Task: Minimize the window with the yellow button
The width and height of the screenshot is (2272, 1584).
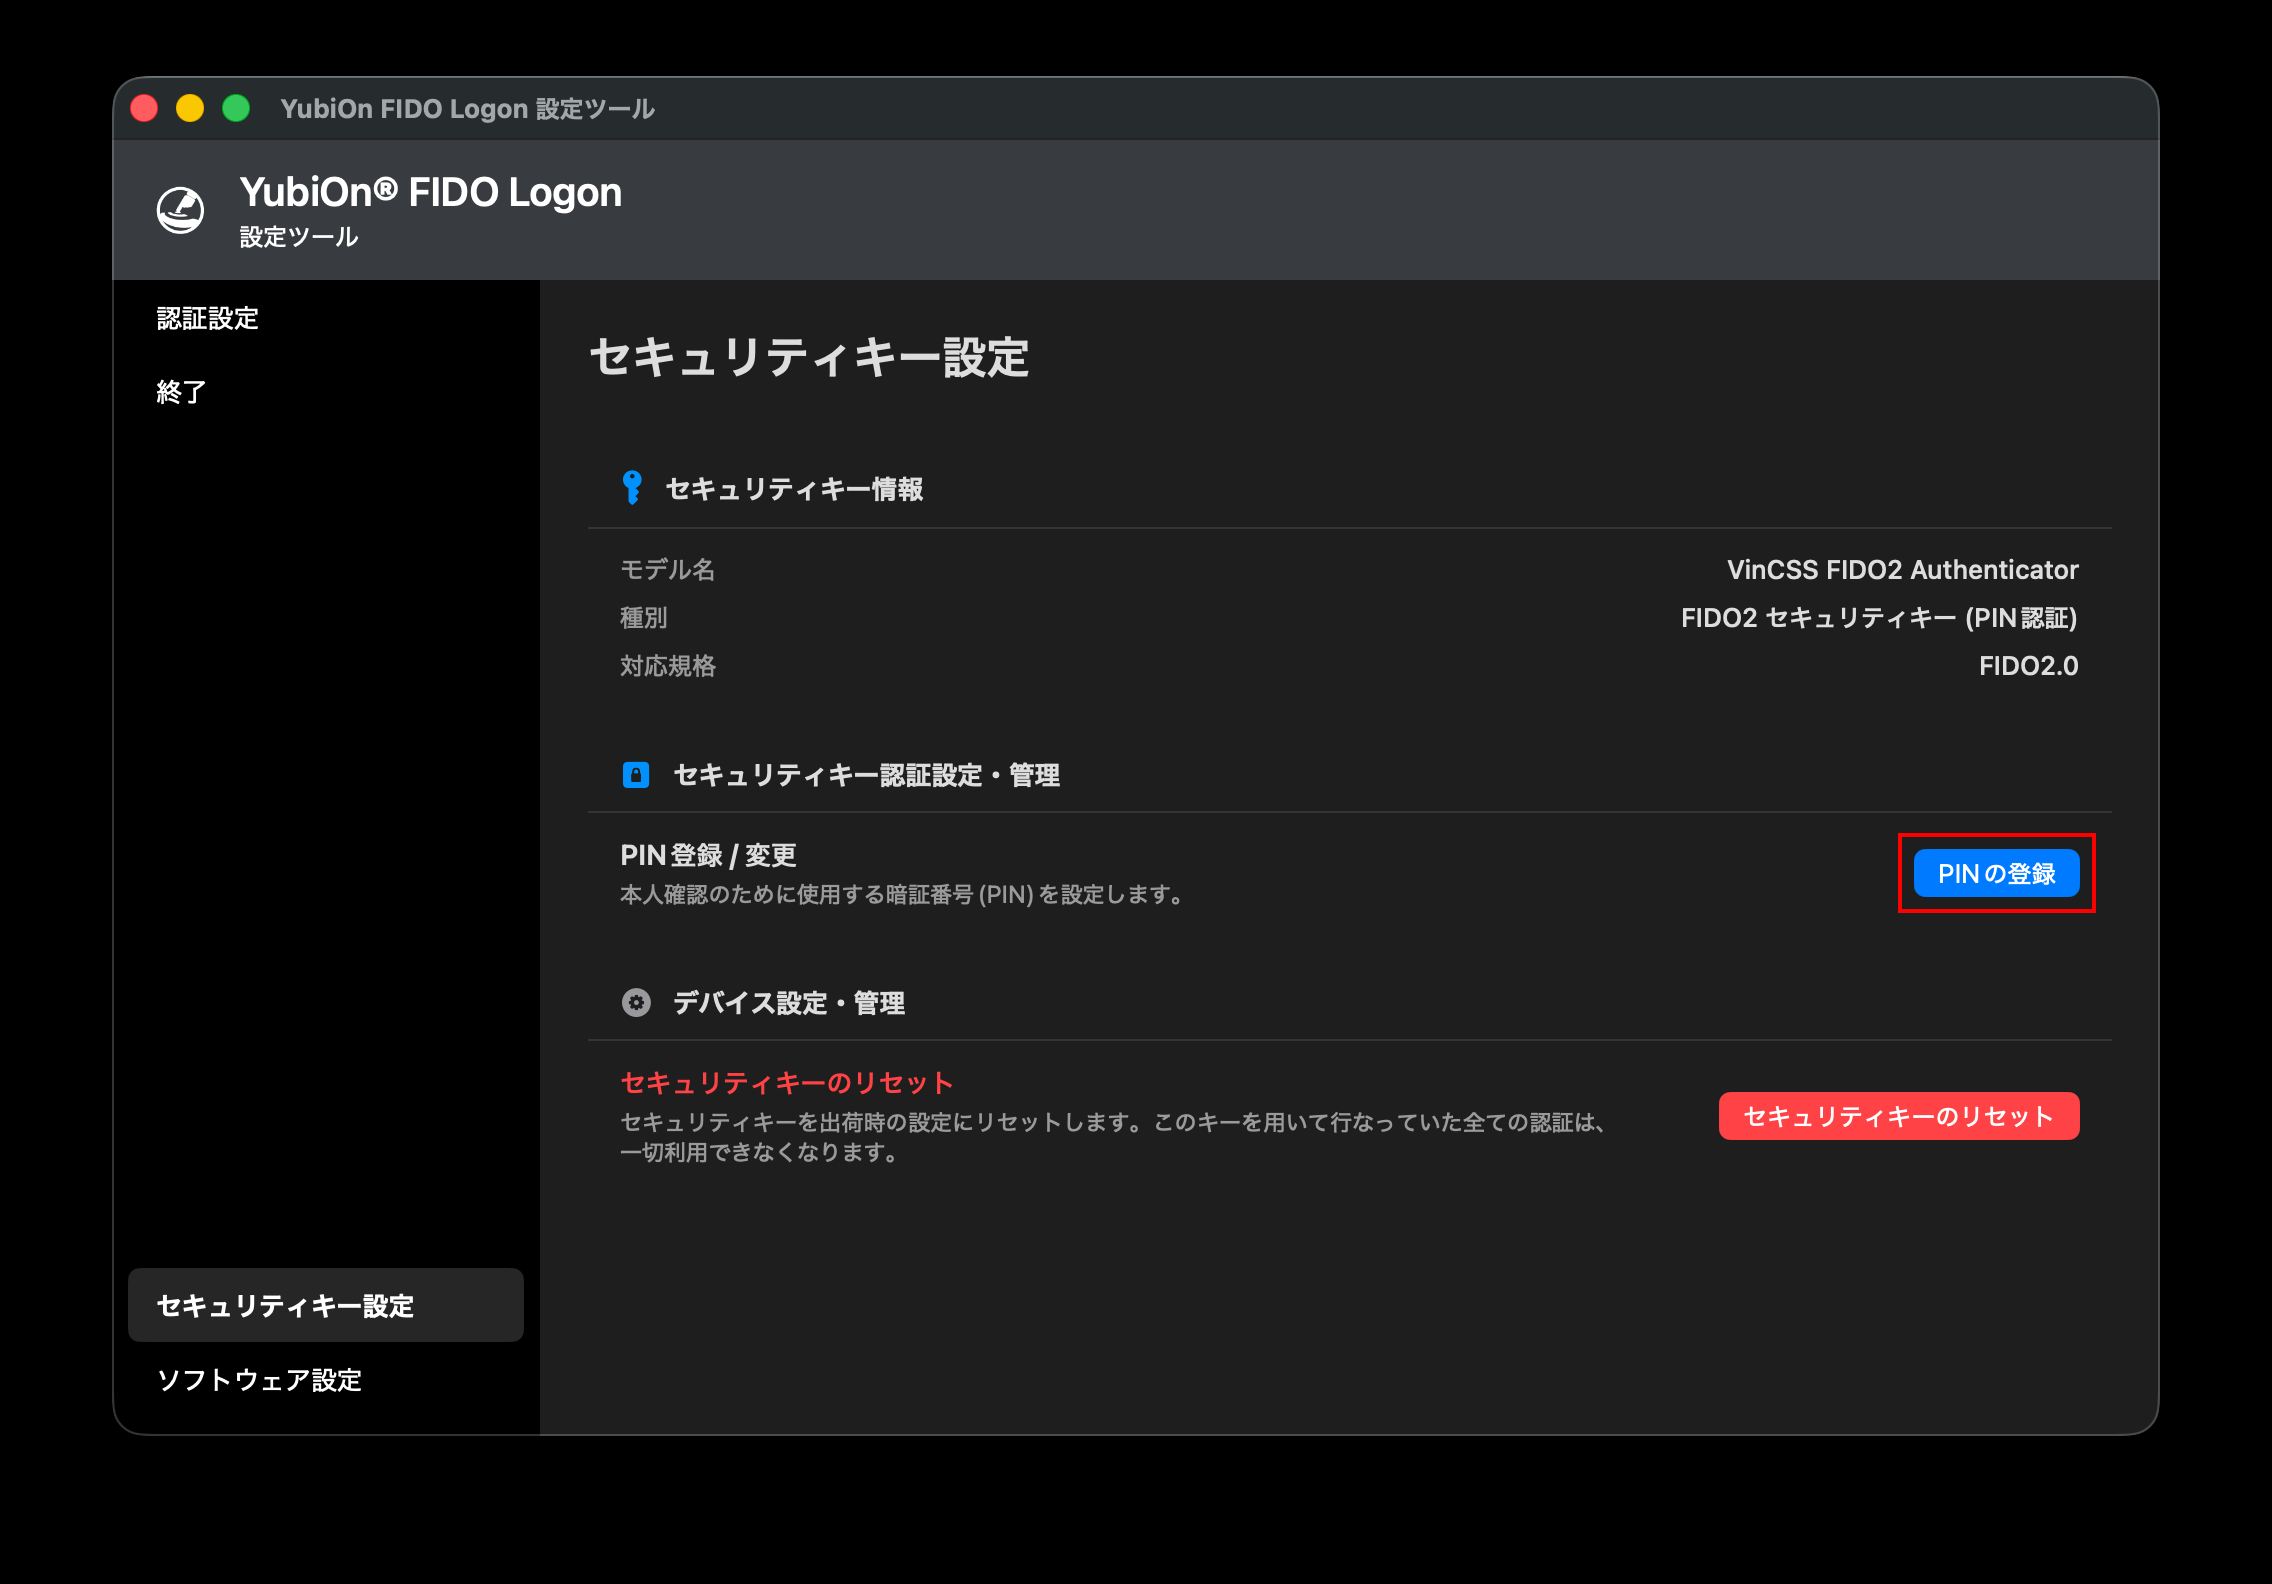Action: pyautogui.click(x=190, y=108)
